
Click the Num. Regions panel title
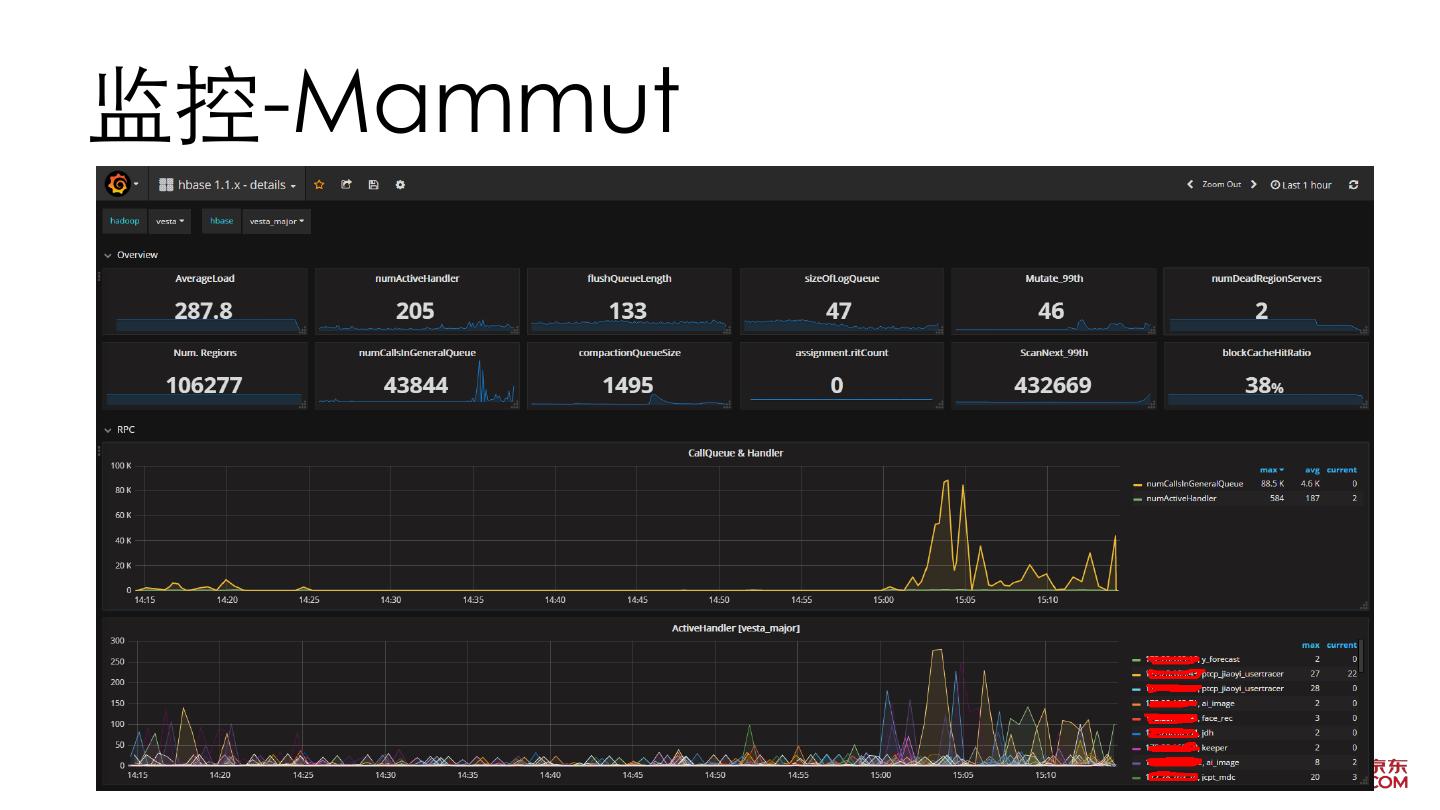click(x=205, y=353)
